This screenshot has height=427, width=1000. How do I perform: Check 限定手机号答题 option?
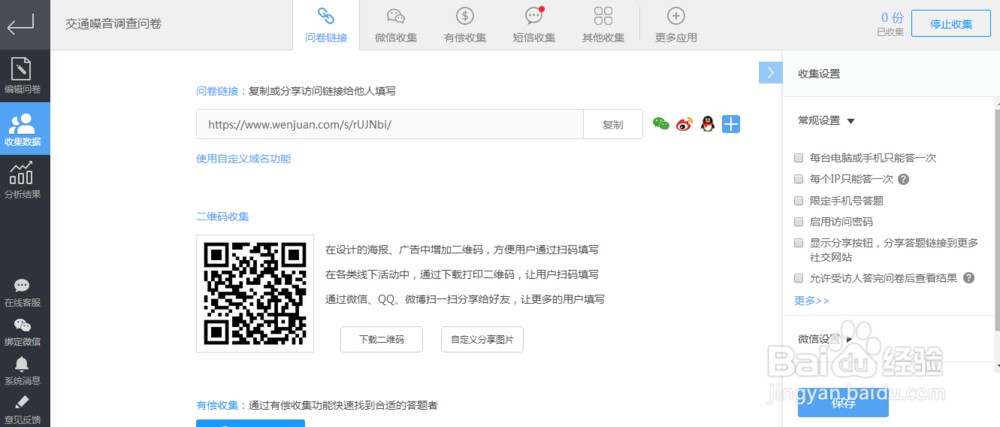[x=798, y=201]
